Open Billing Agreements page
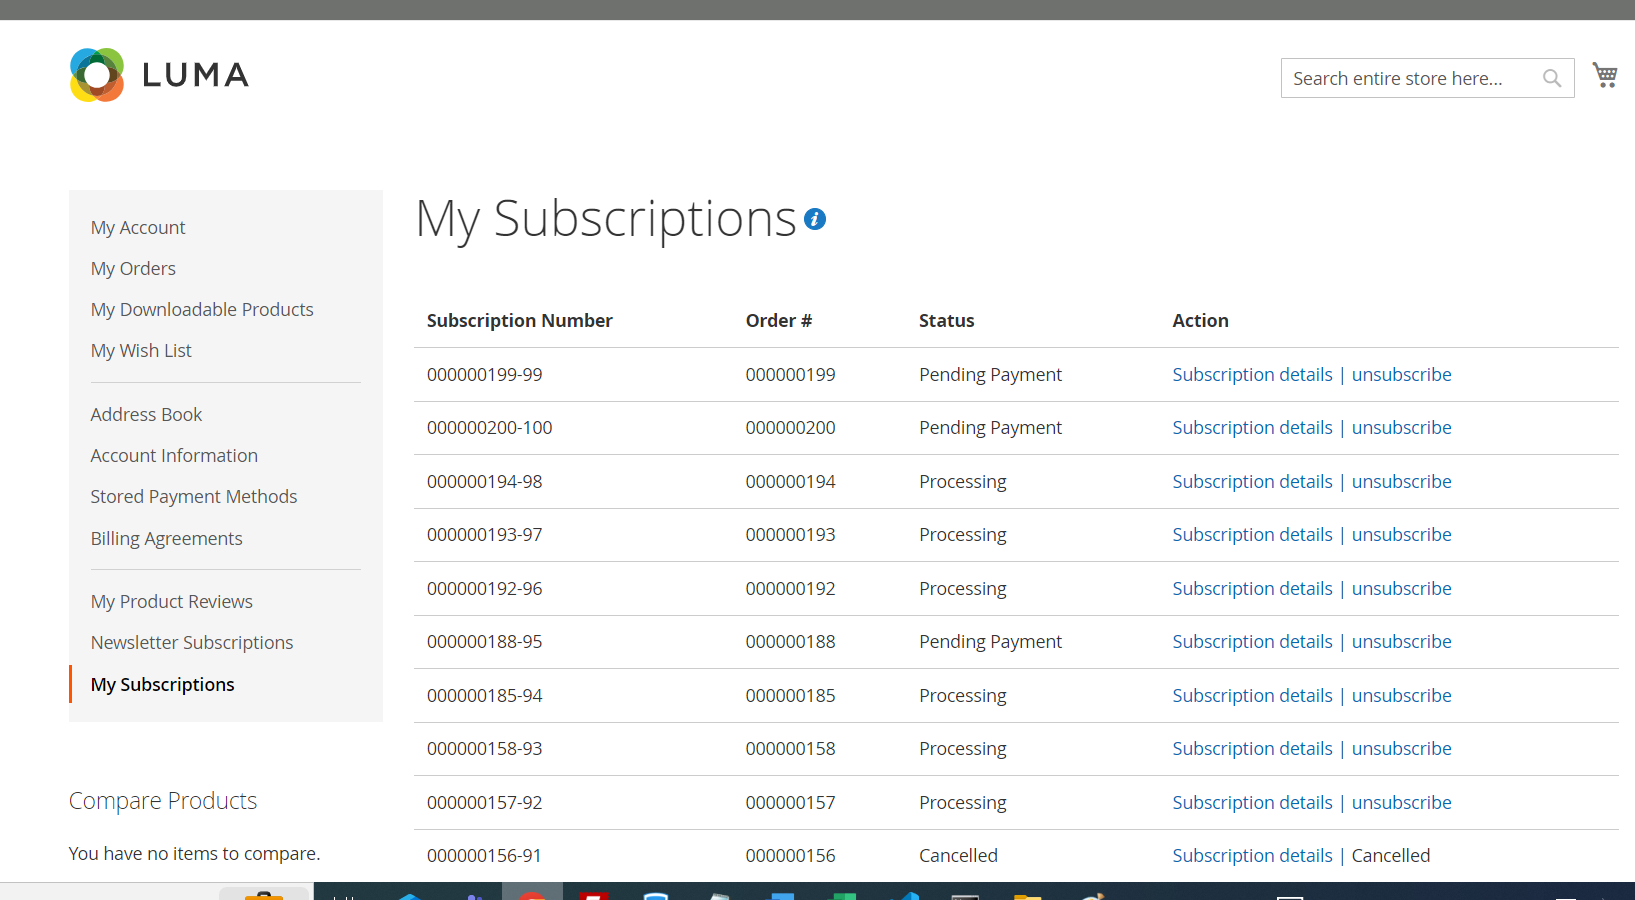The height and width of the screenshot is (900, 1635). coord(166,539)
